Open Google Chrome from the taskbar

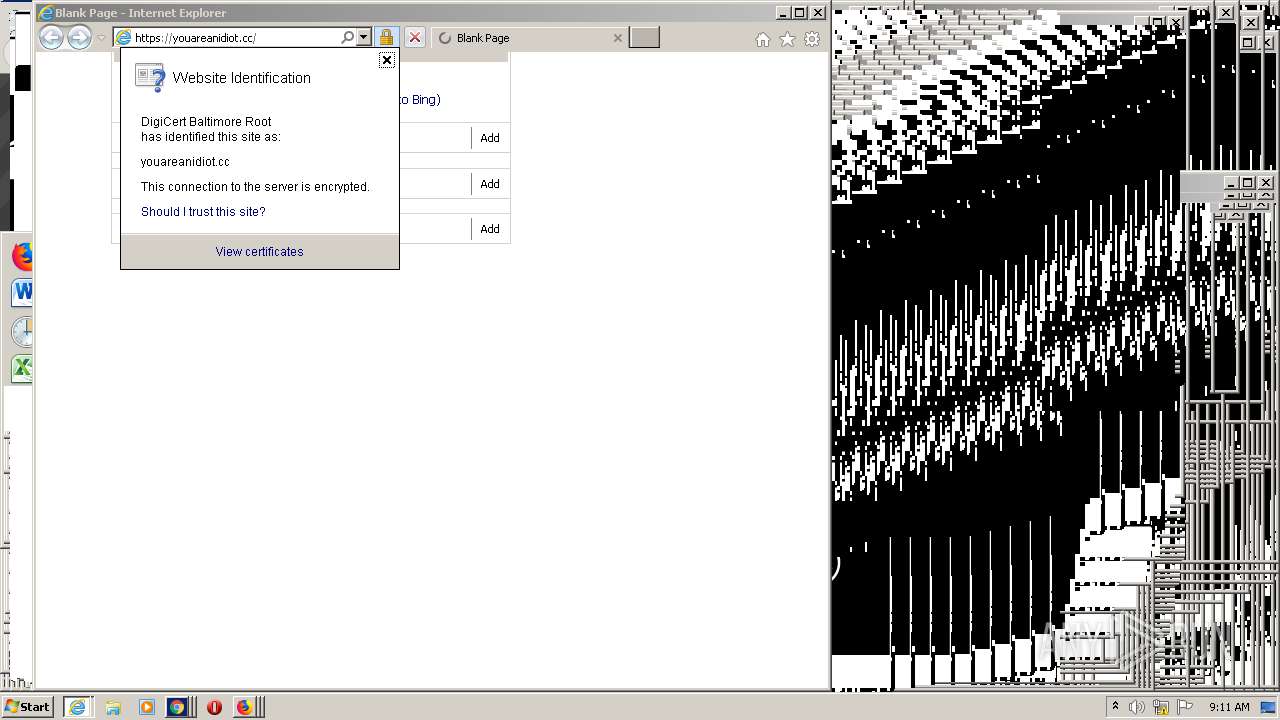point(177,707)
